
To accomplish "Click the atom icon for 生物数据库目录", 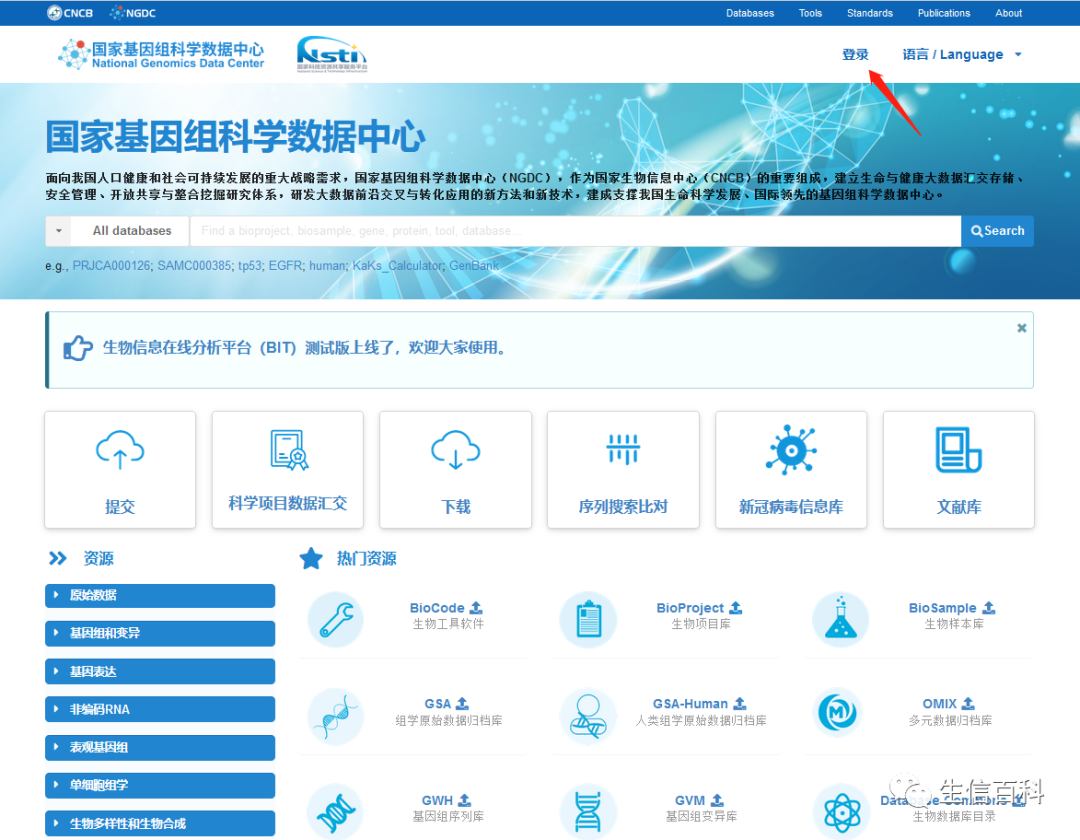I will click(840, 812).
